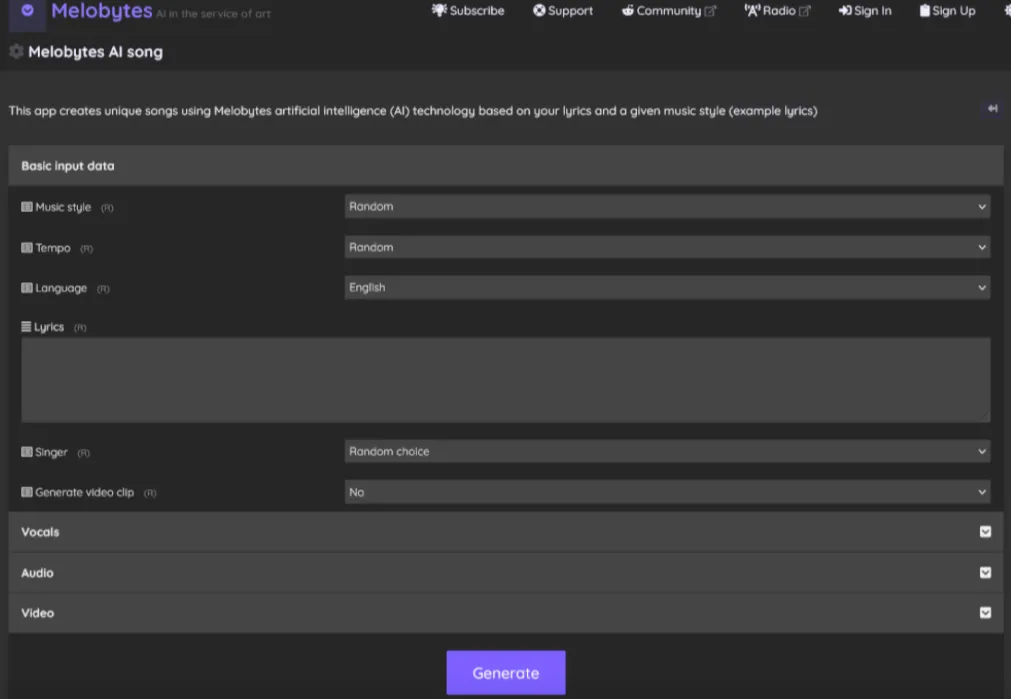Click the external-link icon next to Radio
The image size is (1011, 699).
tap(804, 11)
